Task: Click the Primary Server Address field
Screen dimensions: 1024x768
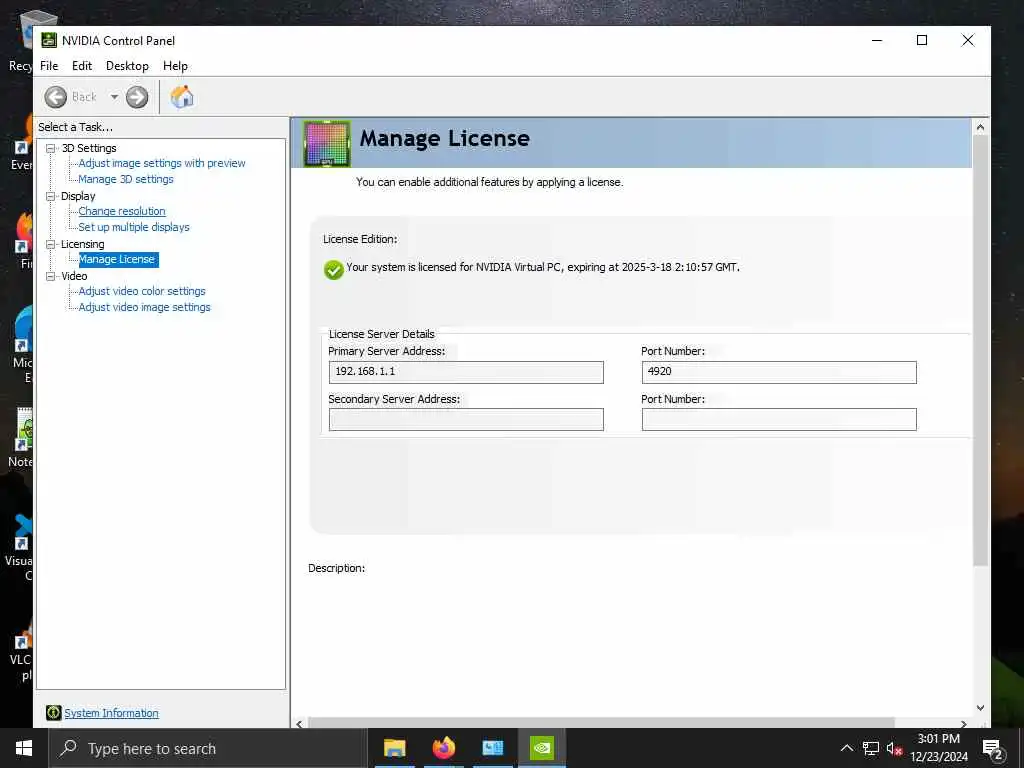Action: tap(466, 372)
